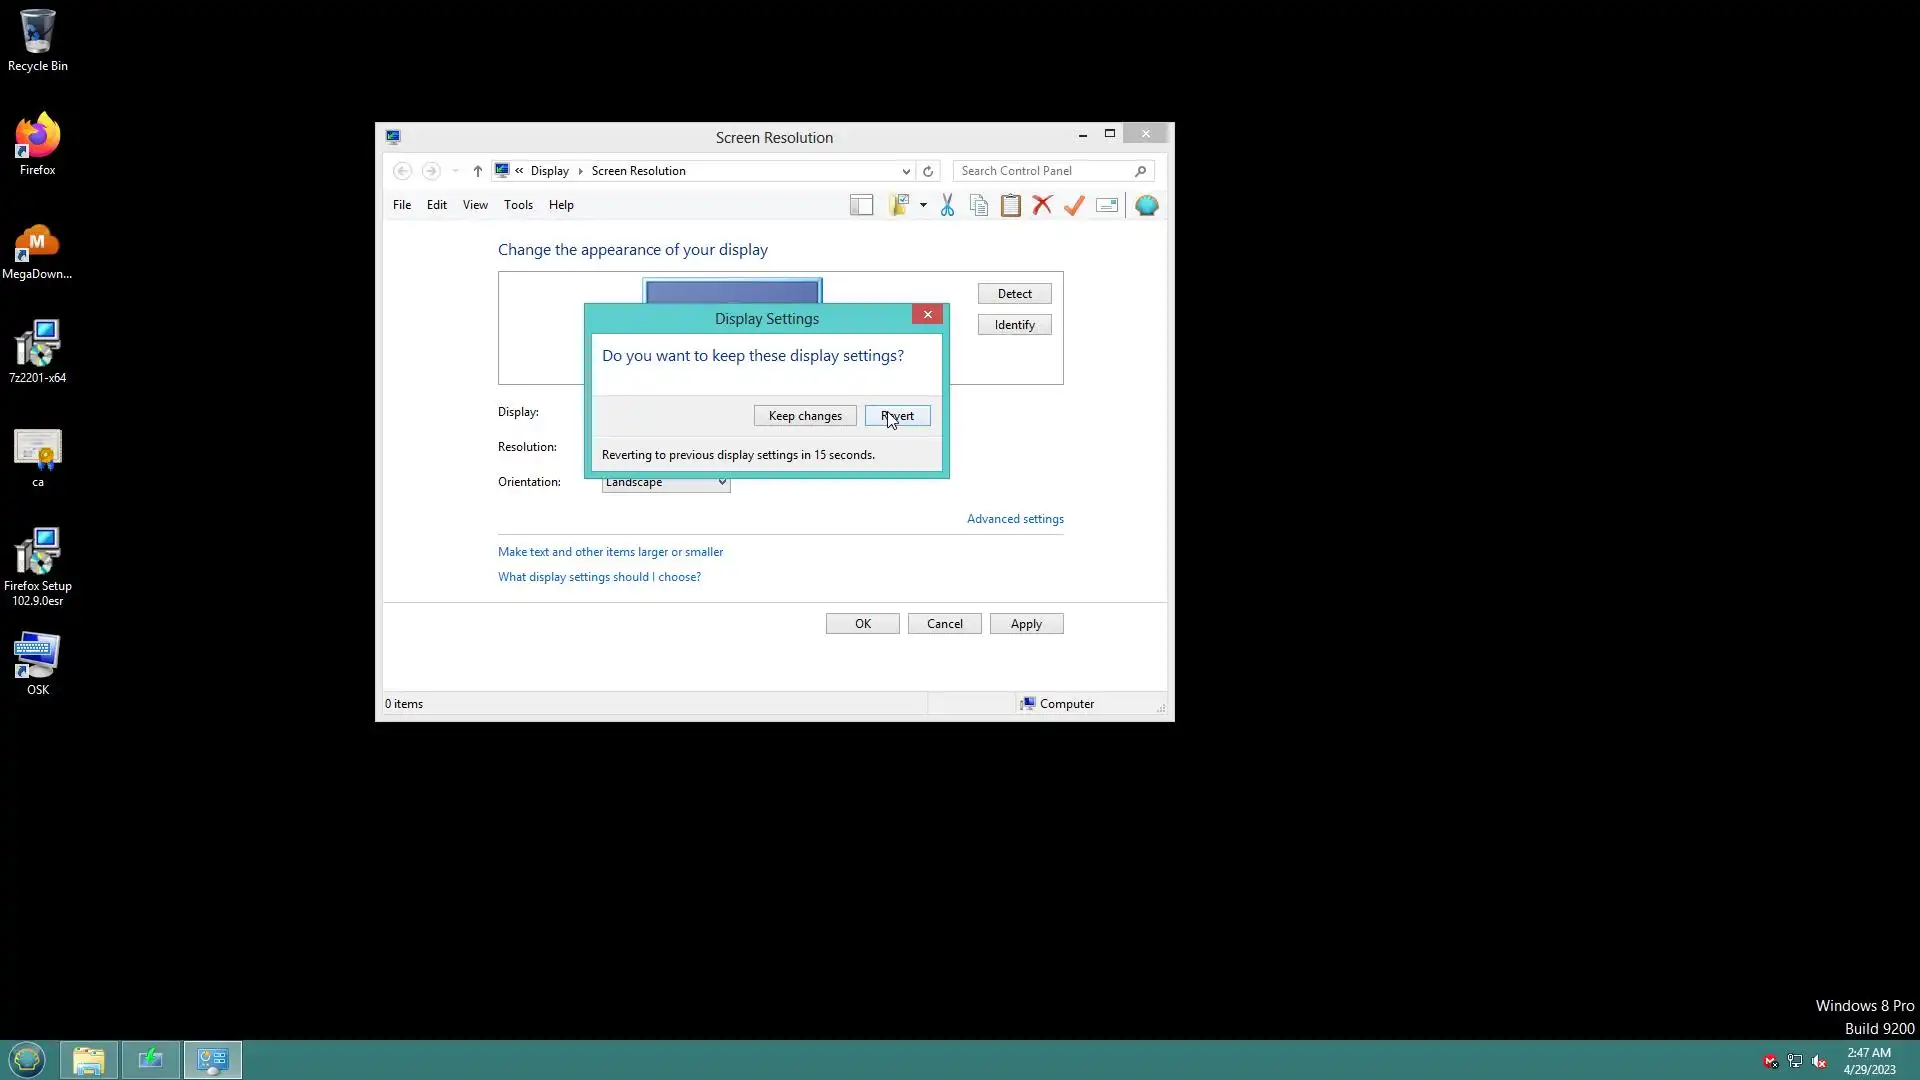Viewport: 1920px width, 1080px height.
Task: Click the red X Delete icon
Action: [1042, 205]
